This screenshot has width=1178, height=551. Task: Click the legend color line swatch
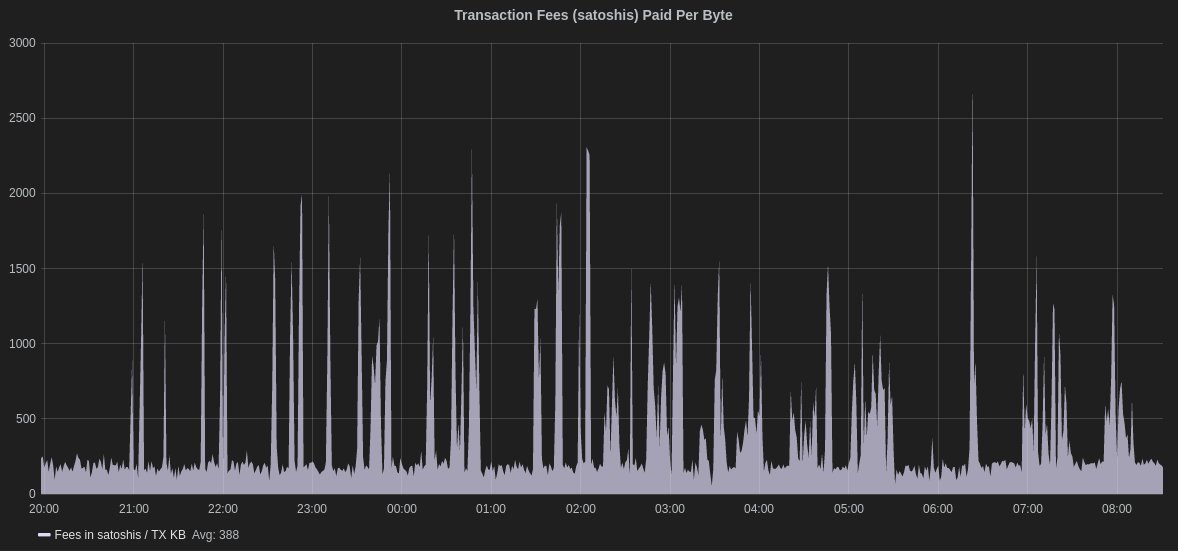click(x=44, y=535)
